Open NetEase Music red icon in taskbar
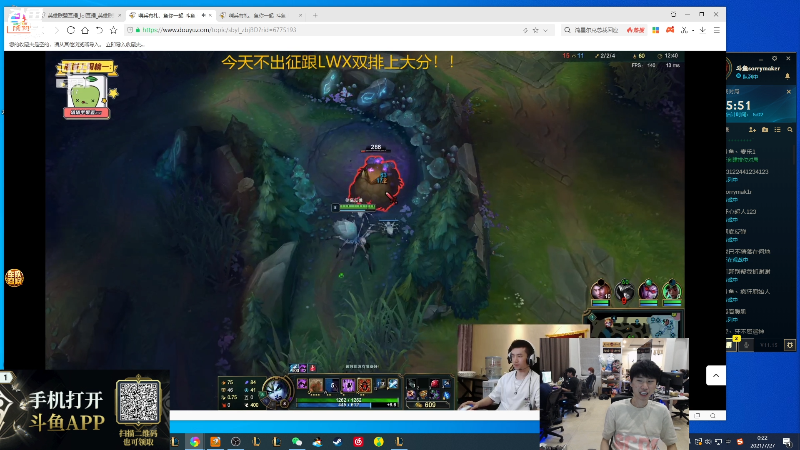 coord(358,441)
